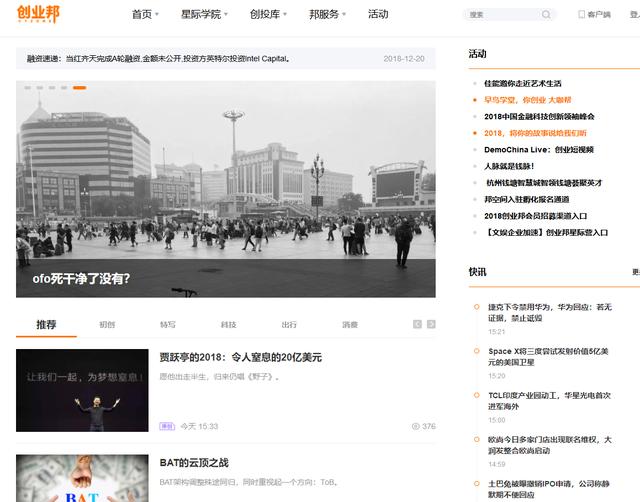Open the BAT article thumbnail image

[82, 478]
